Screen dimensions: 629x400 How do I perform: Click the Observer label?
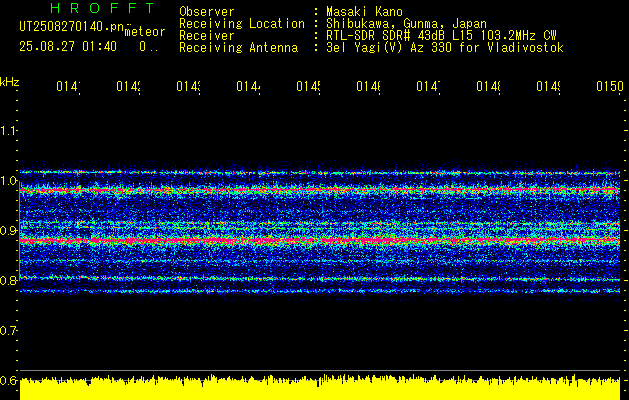pos(207,12)
